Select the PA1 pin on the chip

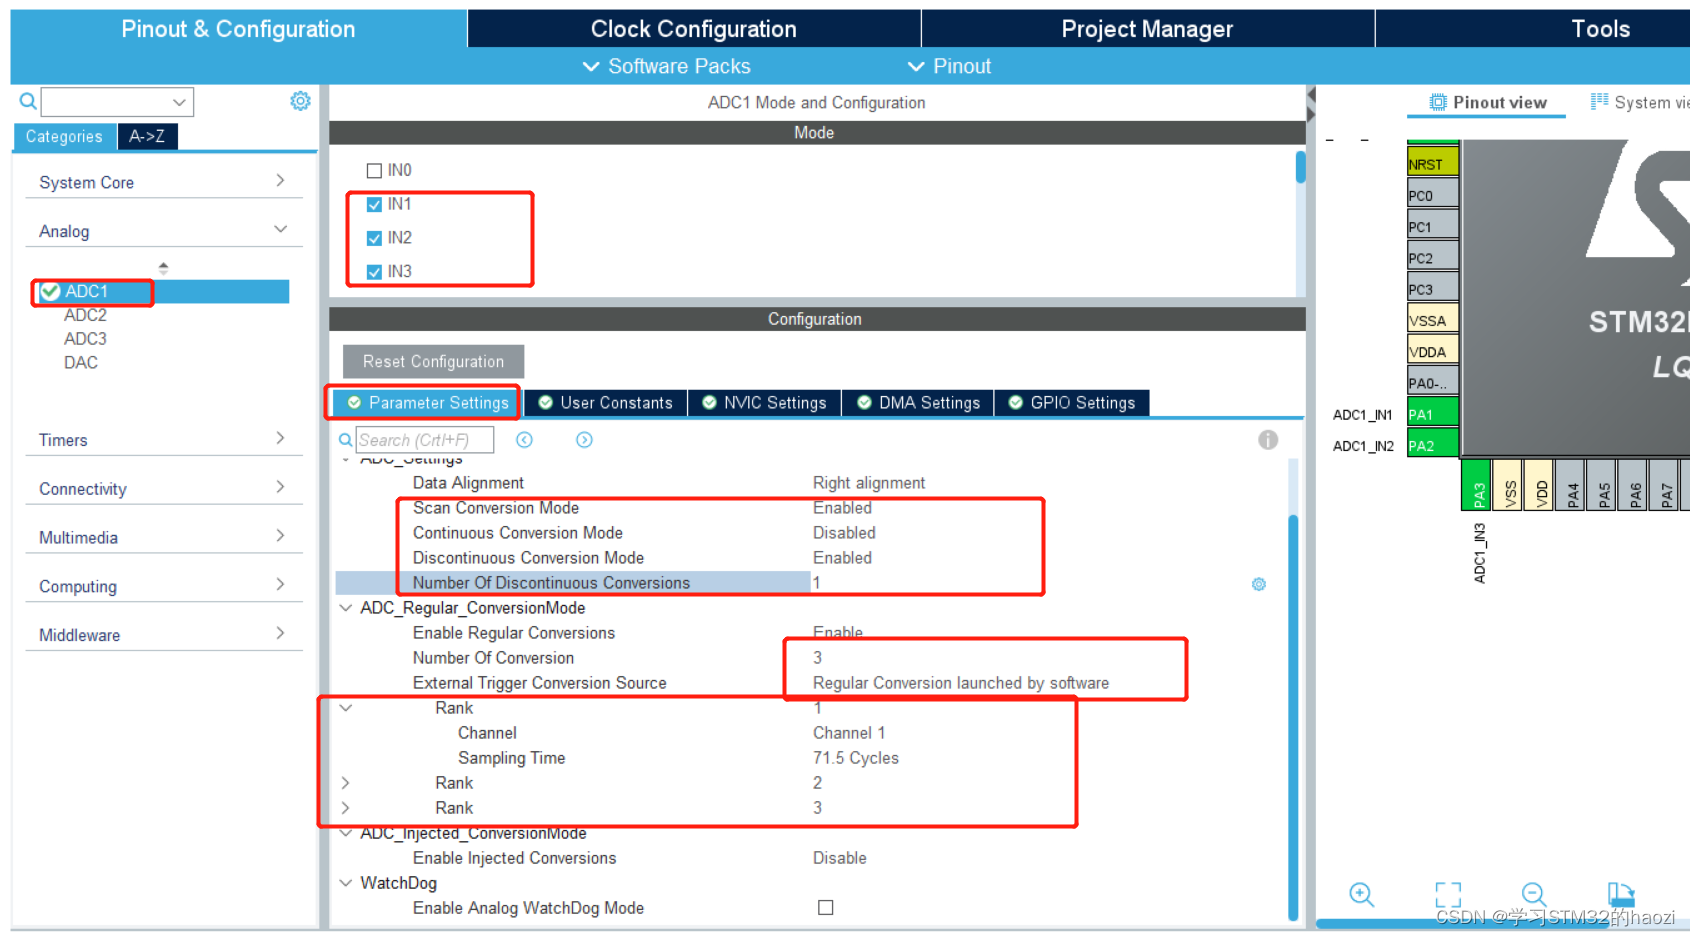1432,414
